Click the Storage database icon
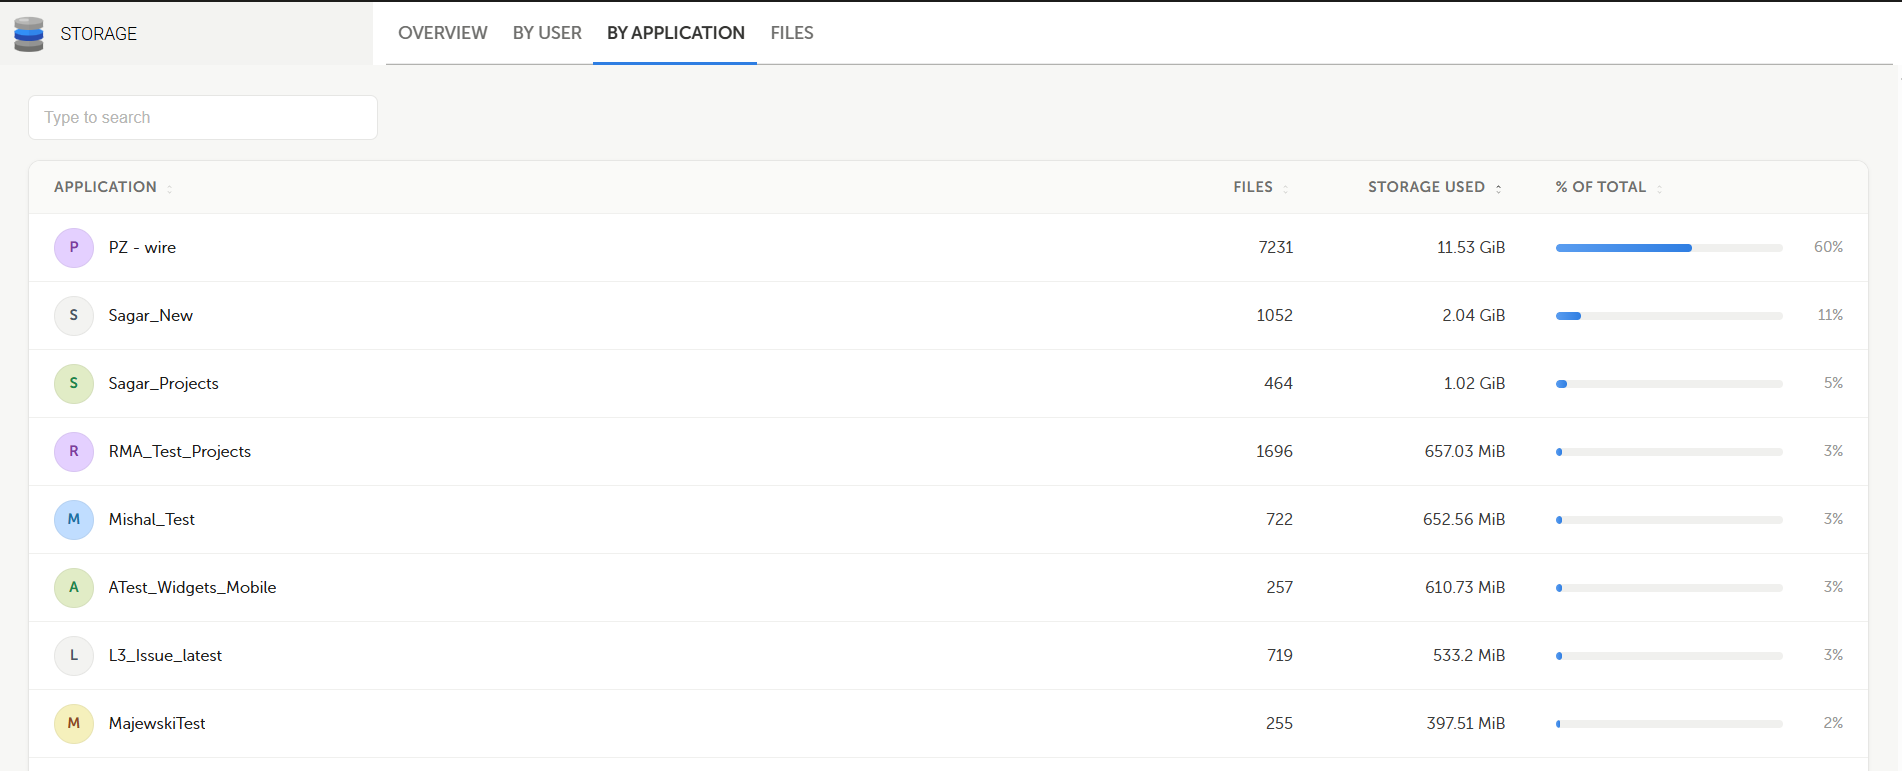 (29, 34)
